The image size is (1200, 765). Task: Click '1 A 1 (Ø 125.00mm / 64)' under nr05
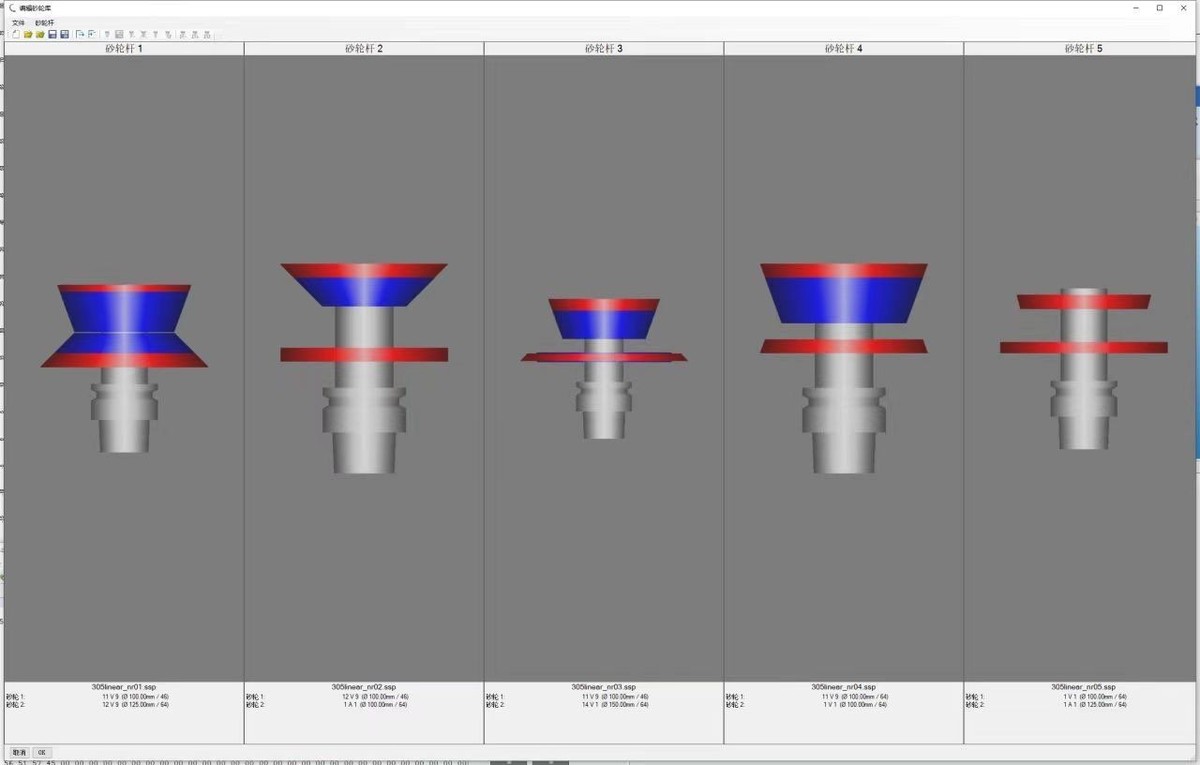click(x=1095, y=705)
